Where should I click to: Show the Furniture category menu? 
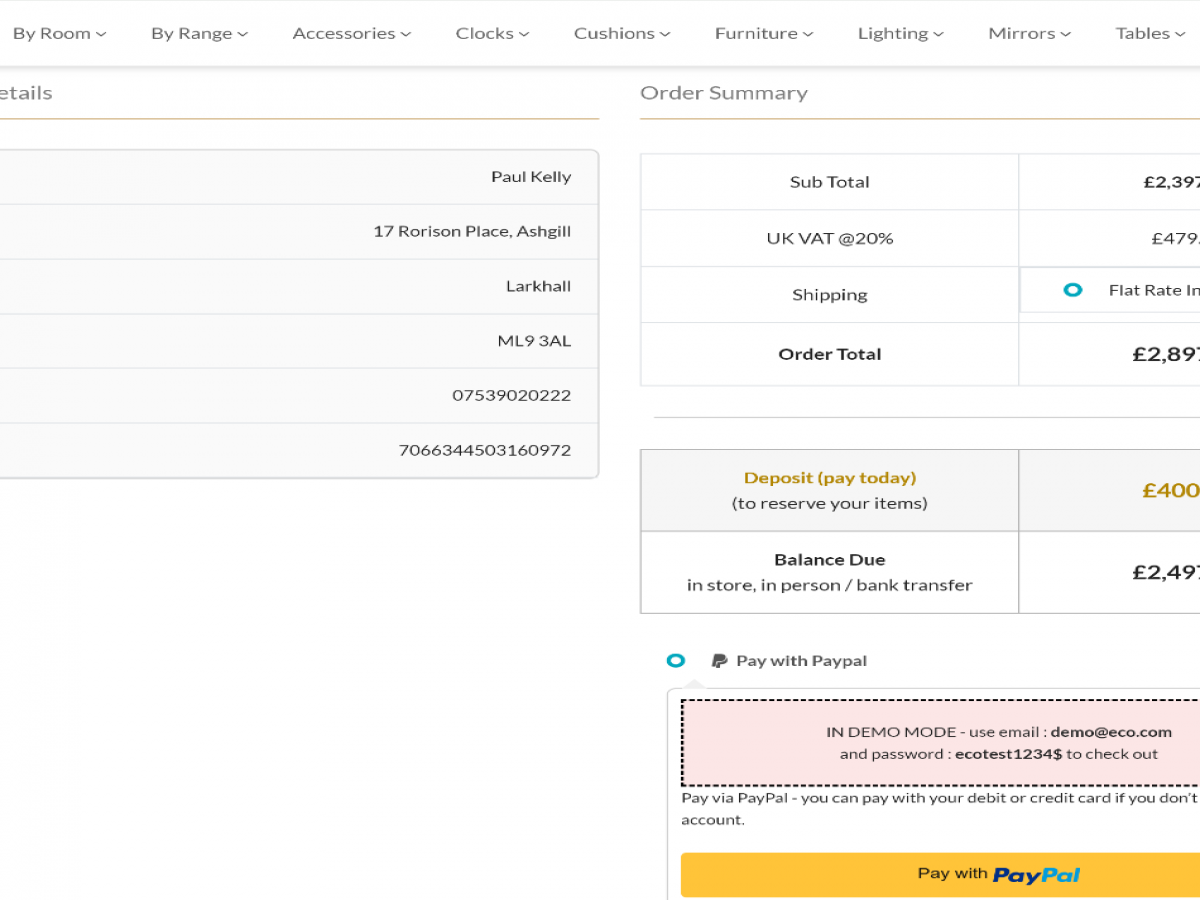[x=764, y=33]
